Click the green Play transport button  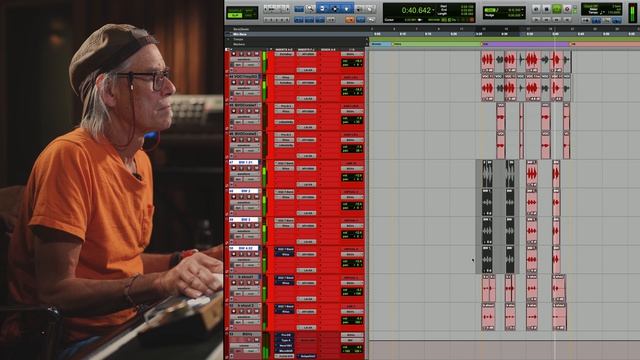point(557,9)
